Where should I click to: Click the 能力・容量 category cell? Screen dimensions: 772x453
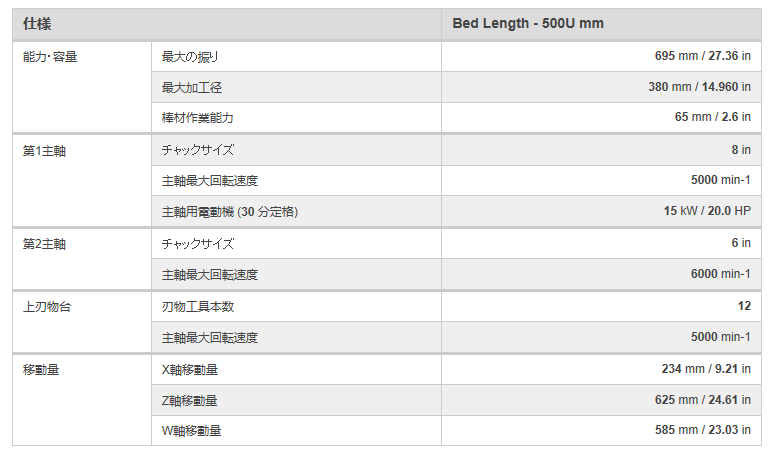(50, 57)
